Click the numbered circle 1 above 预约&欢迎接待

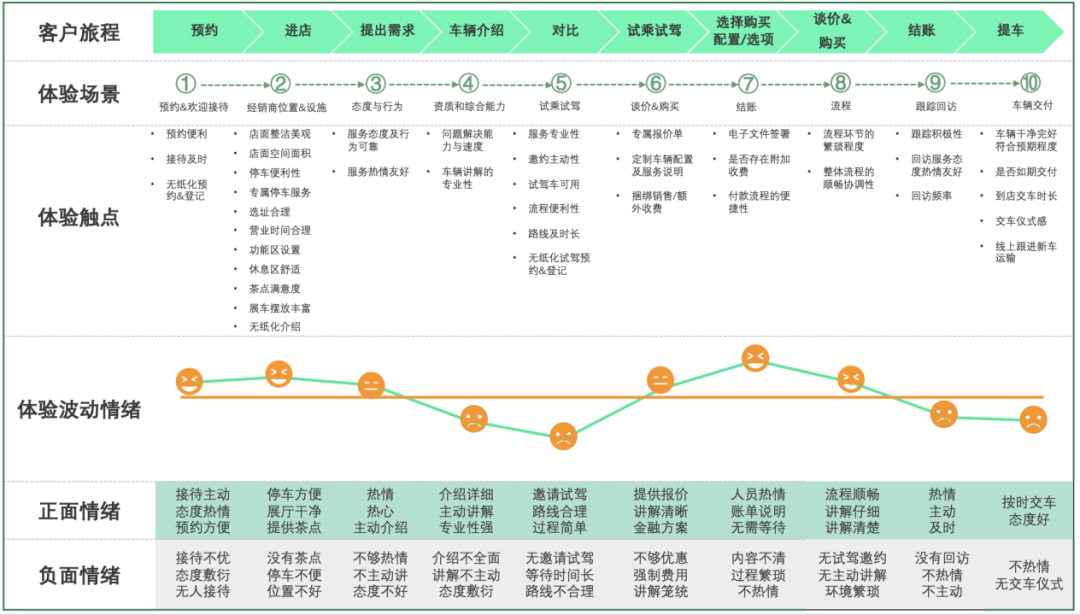186,84
